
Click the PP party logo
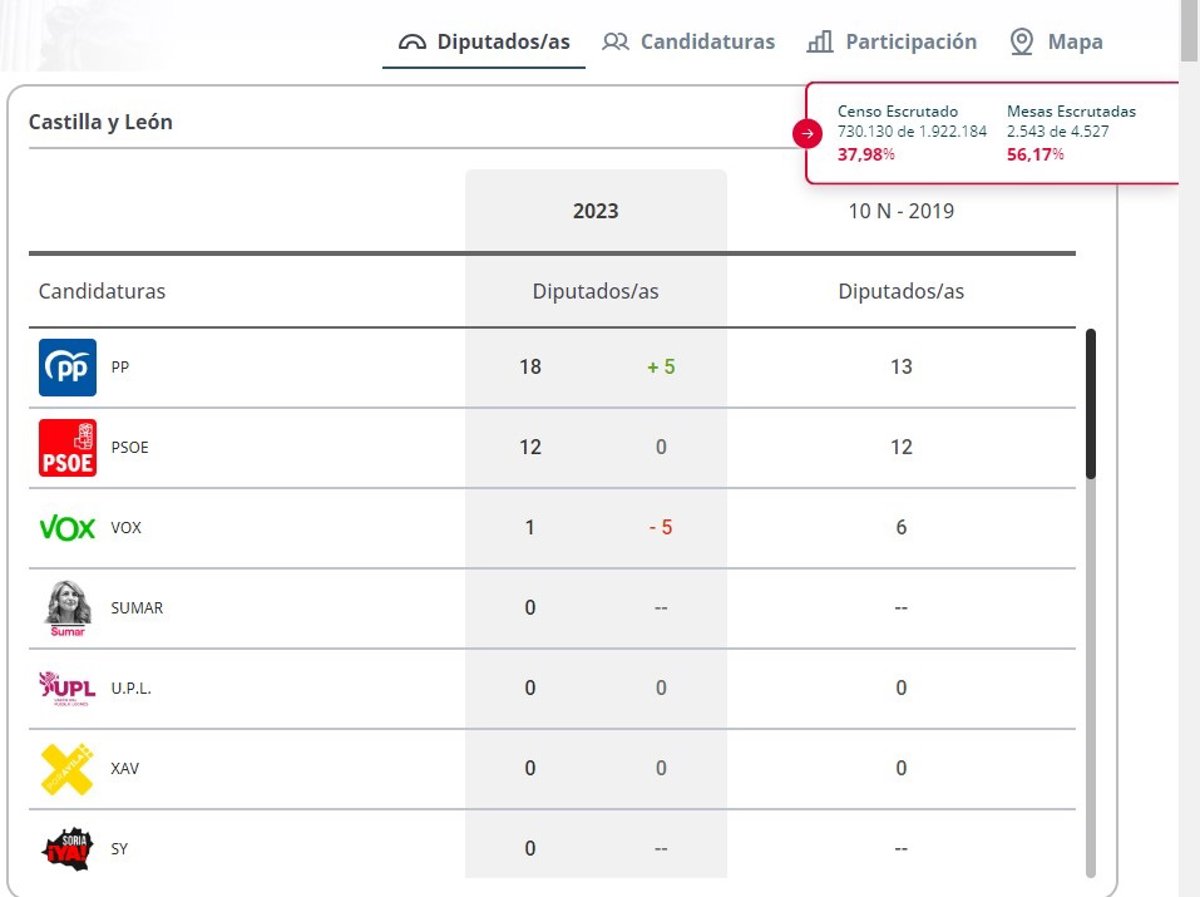coord(68,367)
